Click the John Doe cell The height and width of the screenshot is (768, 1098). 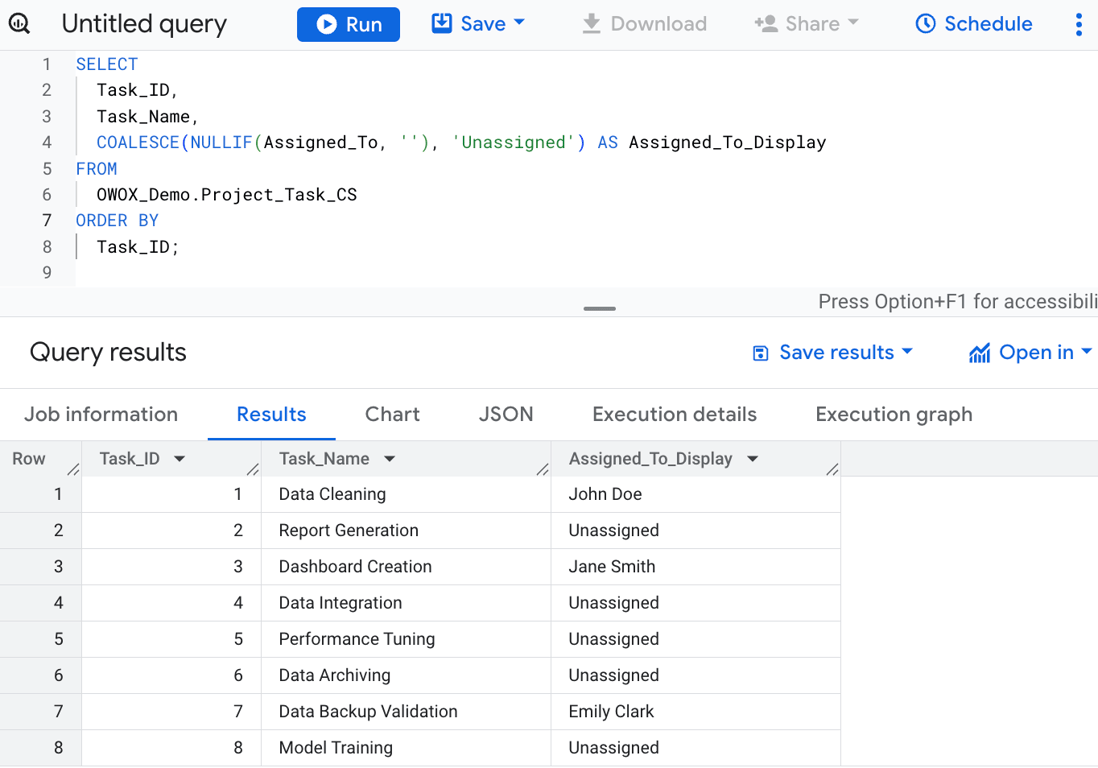click(x=696, y=494)
